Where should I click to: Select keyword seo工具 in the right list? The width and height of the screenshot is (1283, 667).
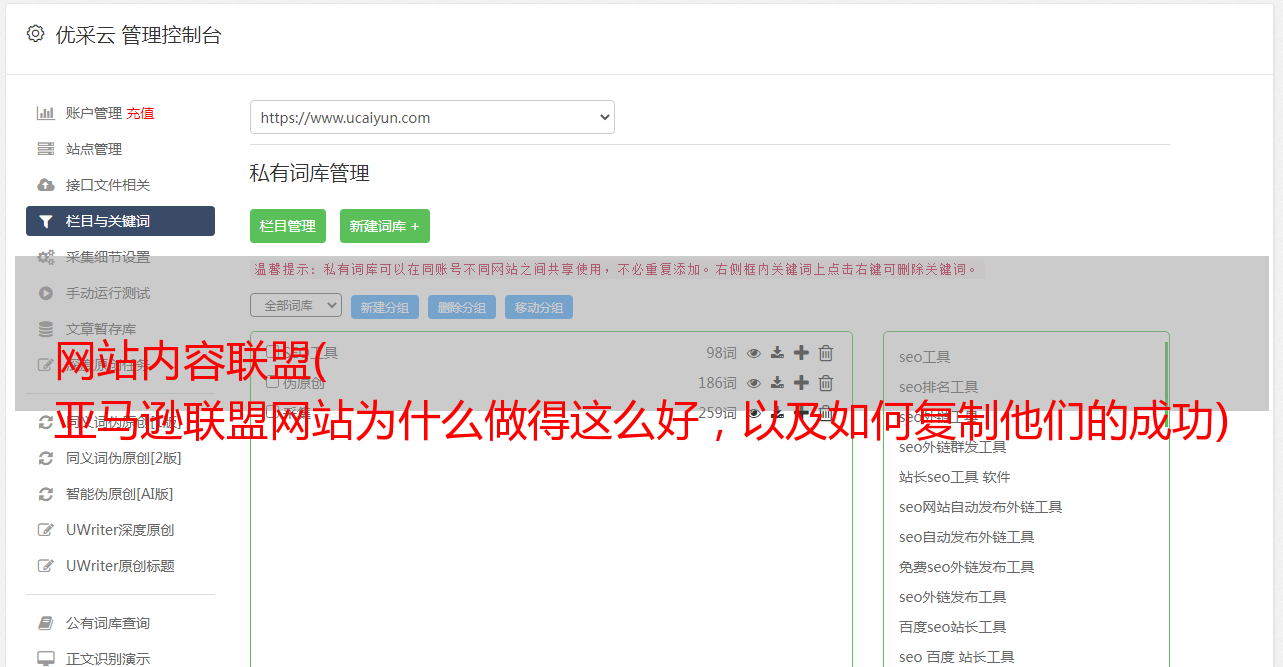[x=925, y=357]
